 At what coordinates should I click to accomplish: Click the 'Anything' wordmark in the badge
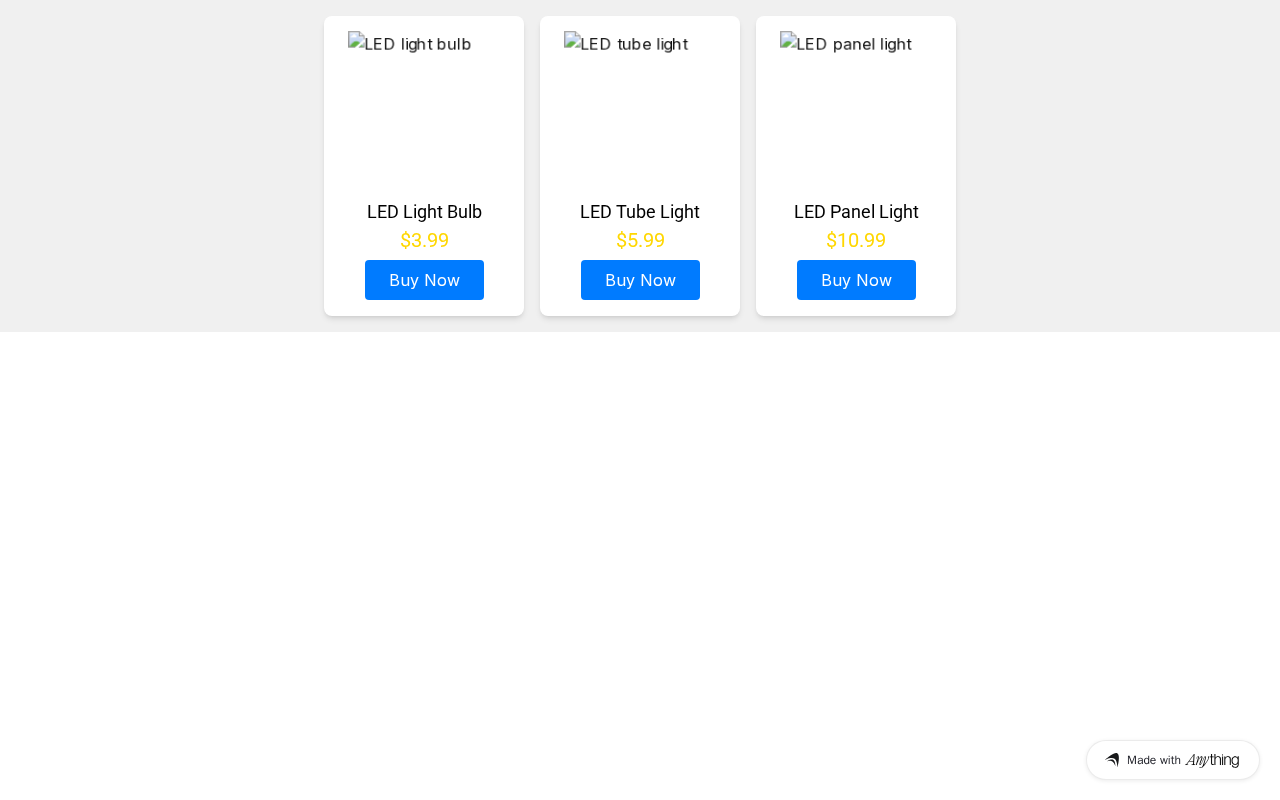point(1212,760)
